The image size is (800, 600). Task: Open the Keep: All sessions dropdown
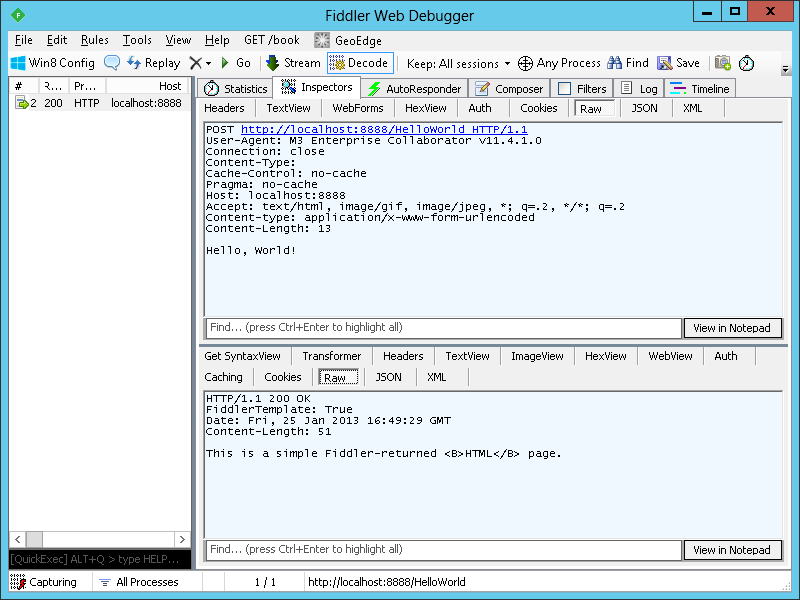(x=458, y=63)
